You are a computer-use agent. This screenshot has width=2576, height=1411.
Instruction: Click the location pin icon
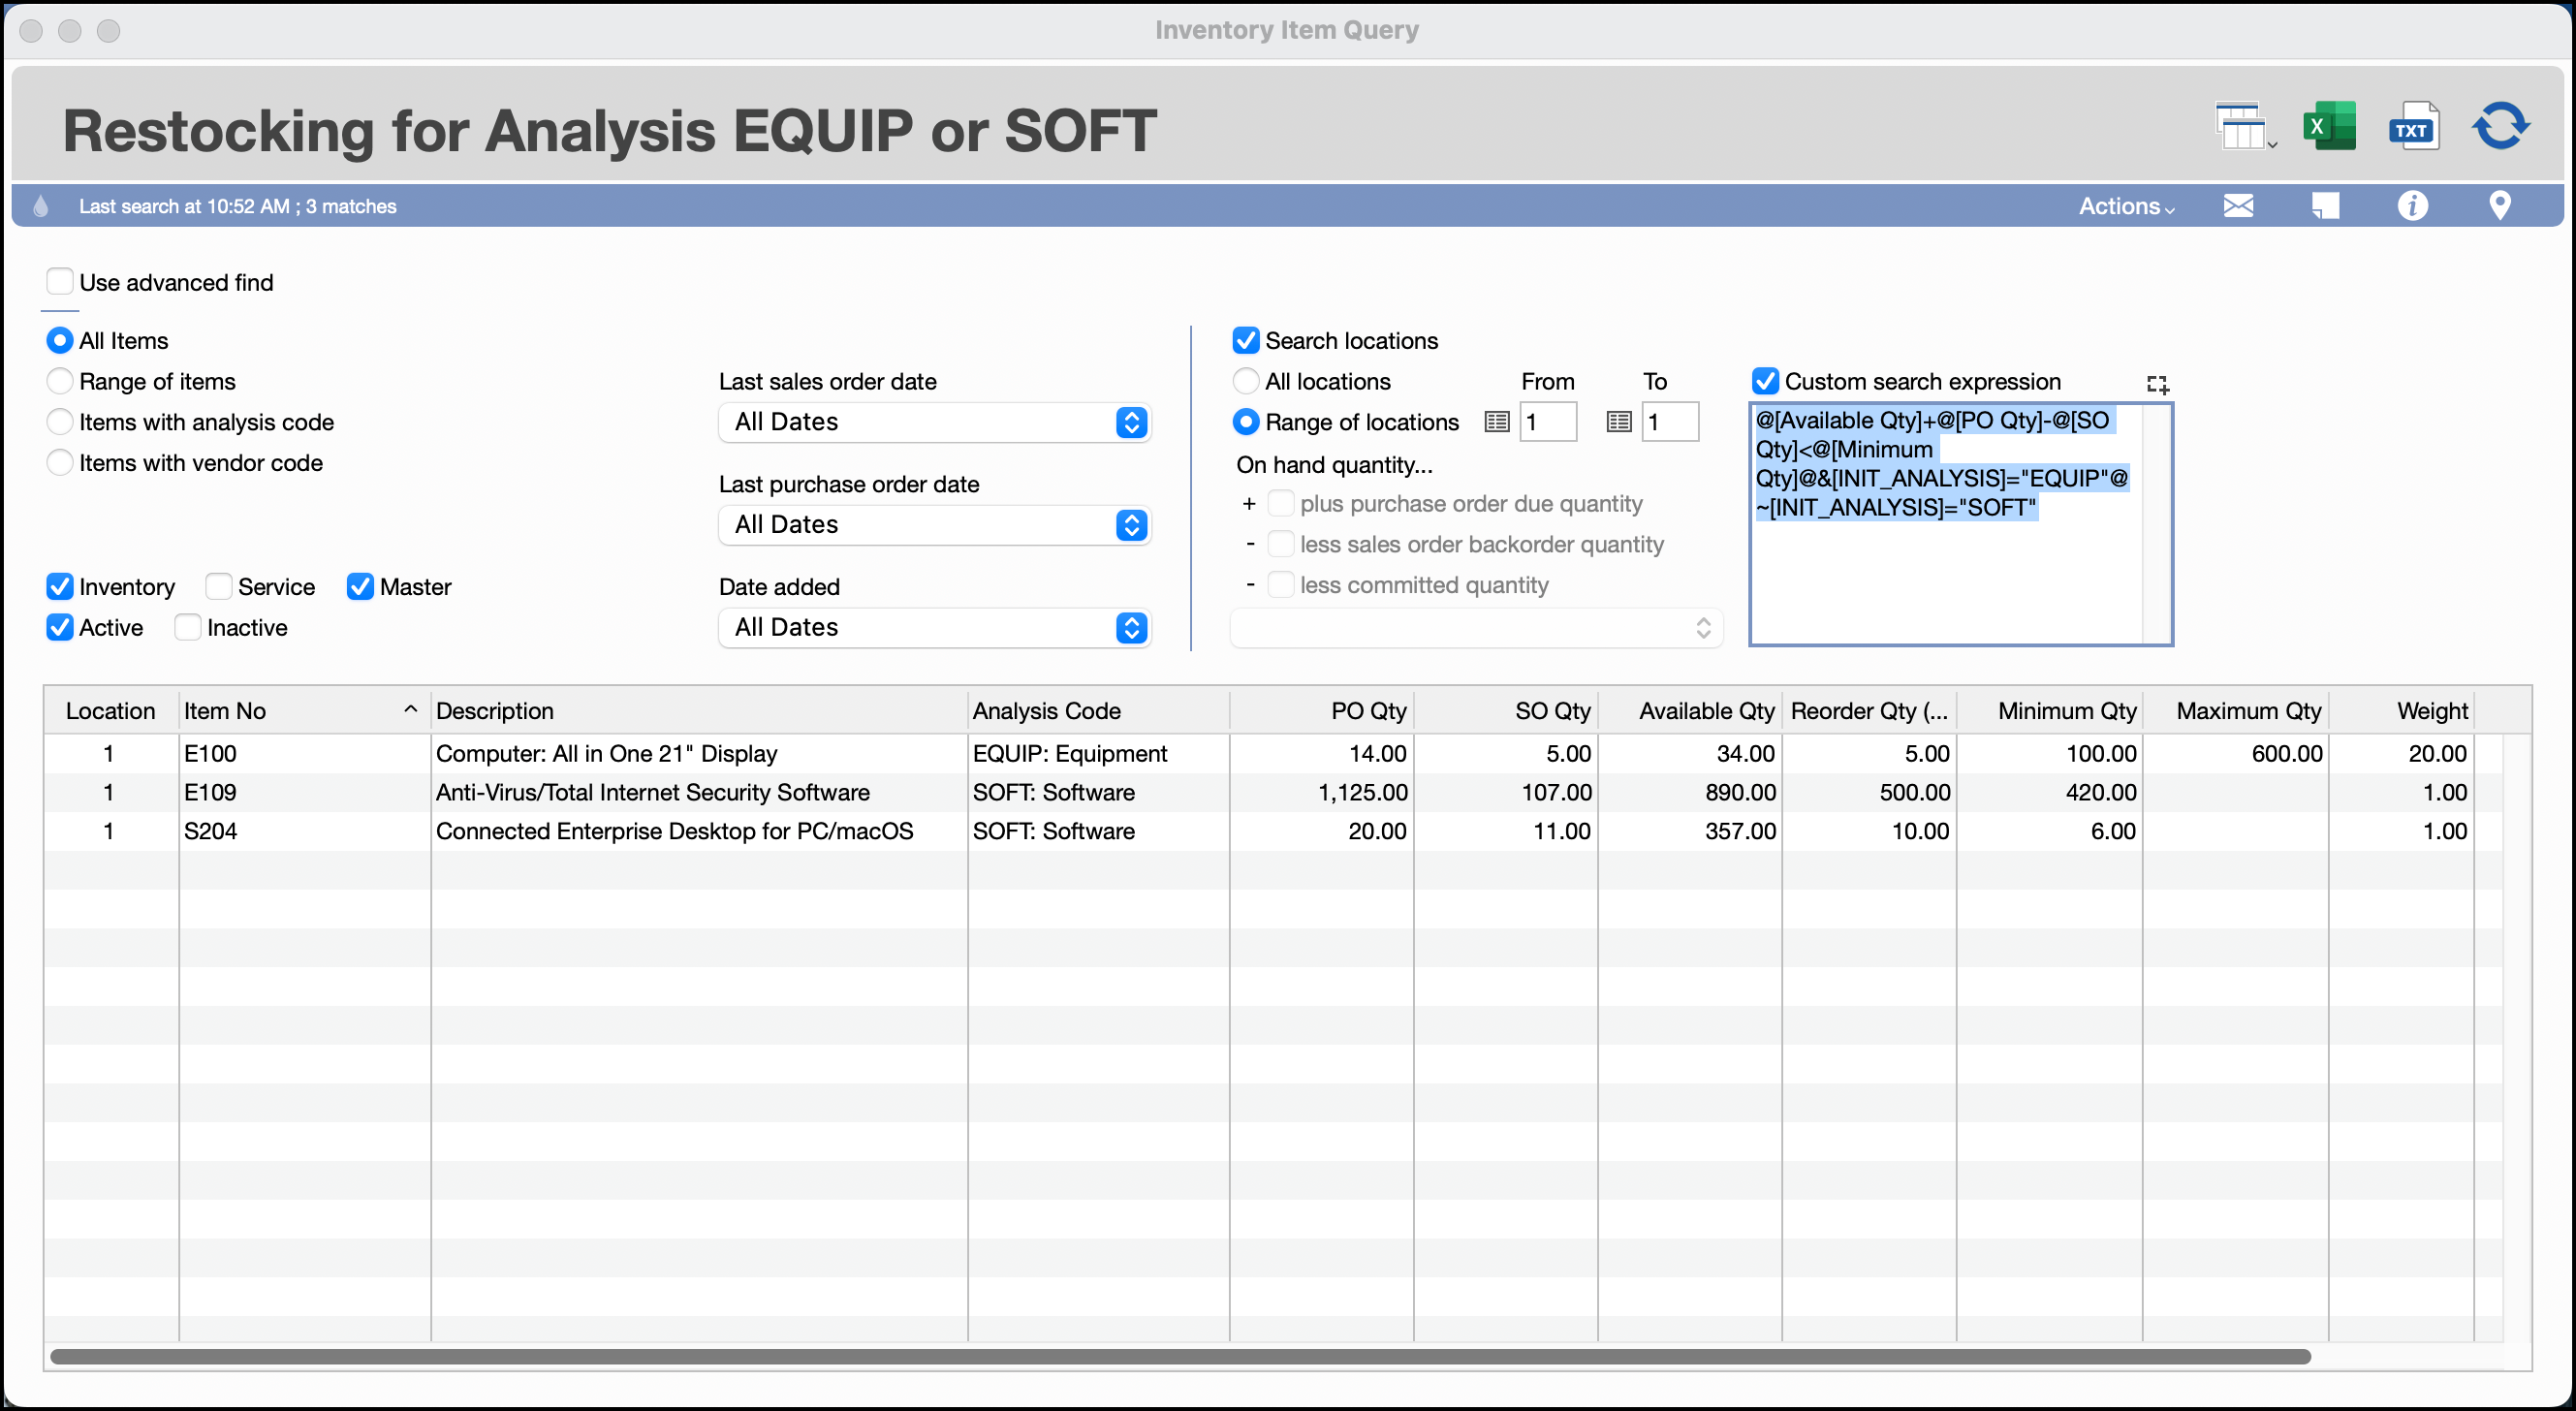[2499, 206]
